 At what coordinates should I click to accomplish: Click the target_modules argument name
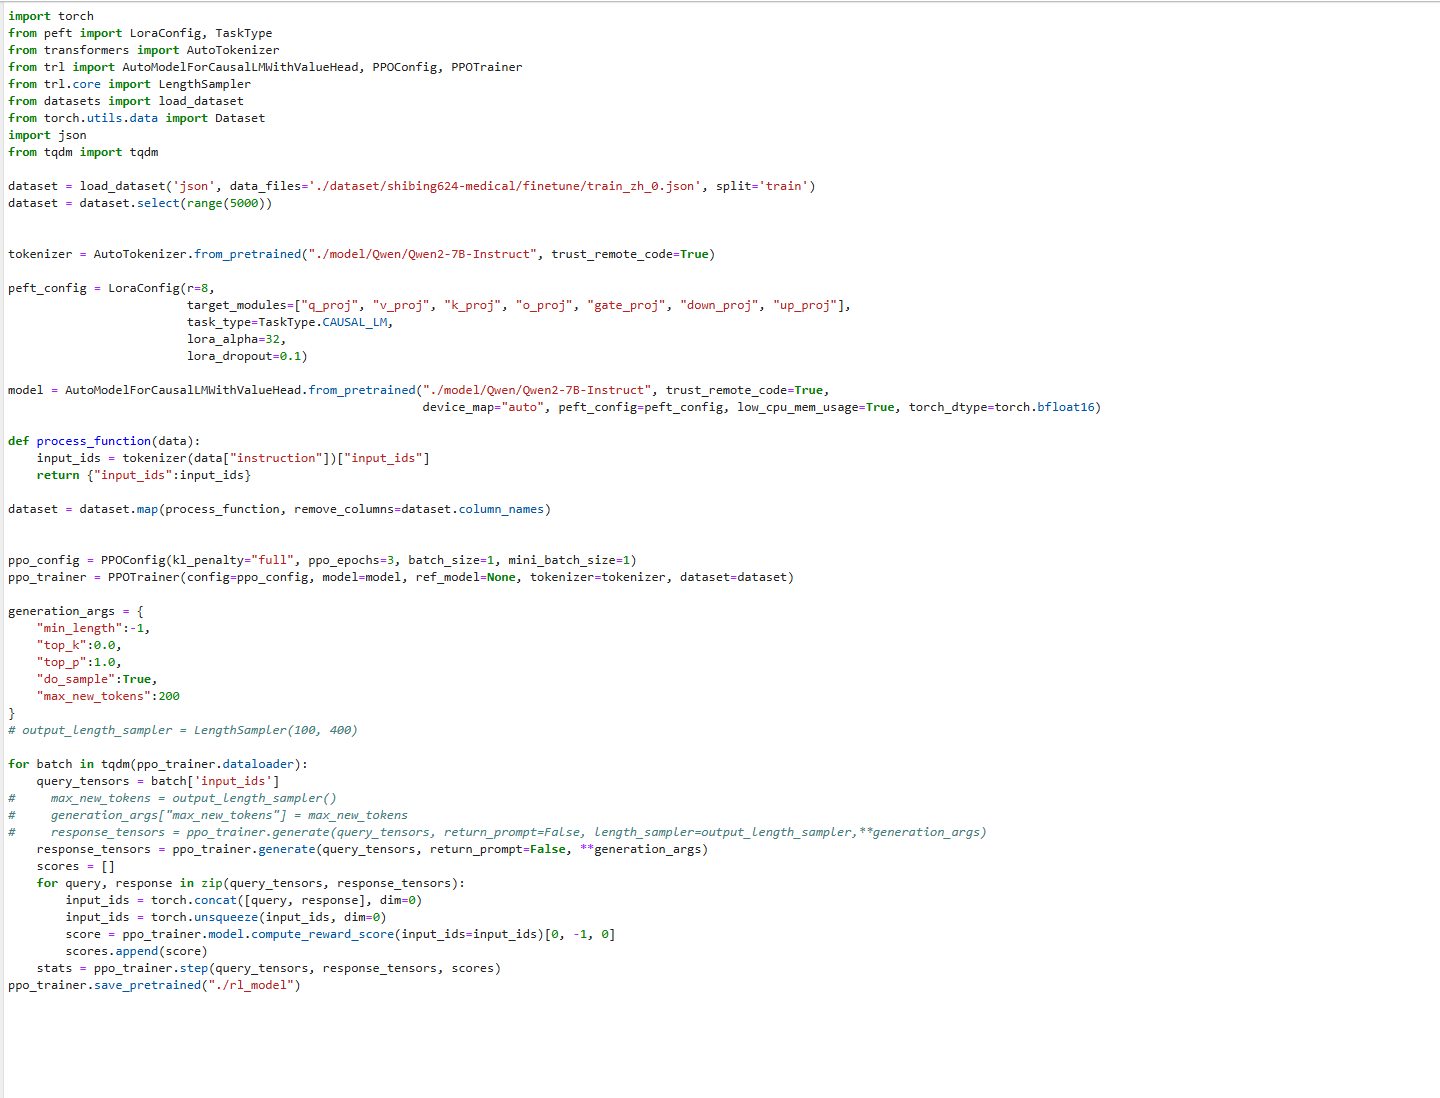coord(236,305)
